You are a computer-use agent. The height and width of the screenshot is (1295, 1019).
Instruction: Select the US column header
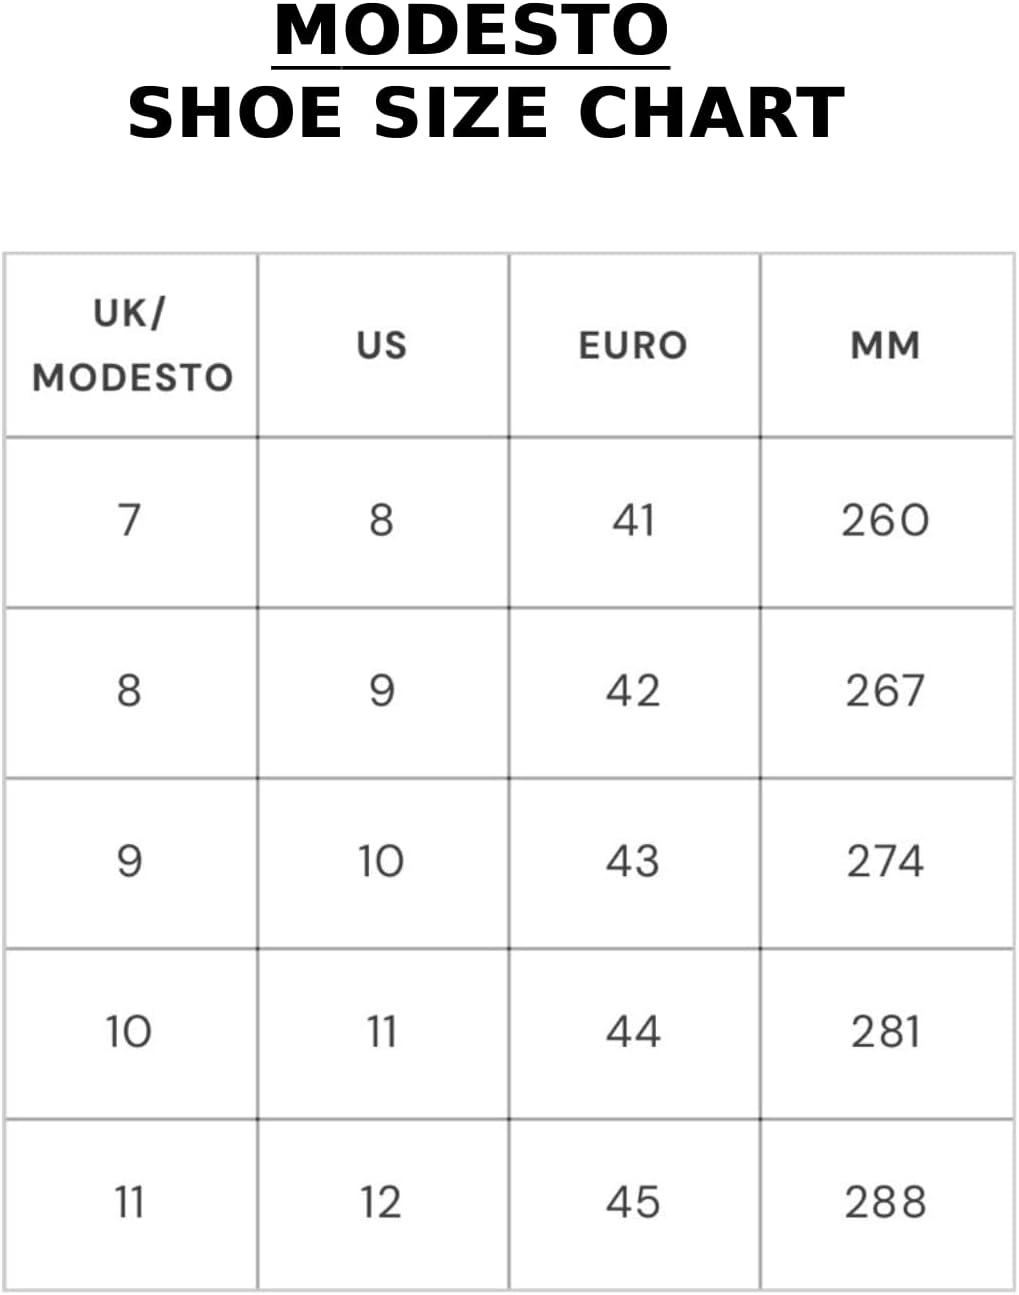click(x=382, y=345)
